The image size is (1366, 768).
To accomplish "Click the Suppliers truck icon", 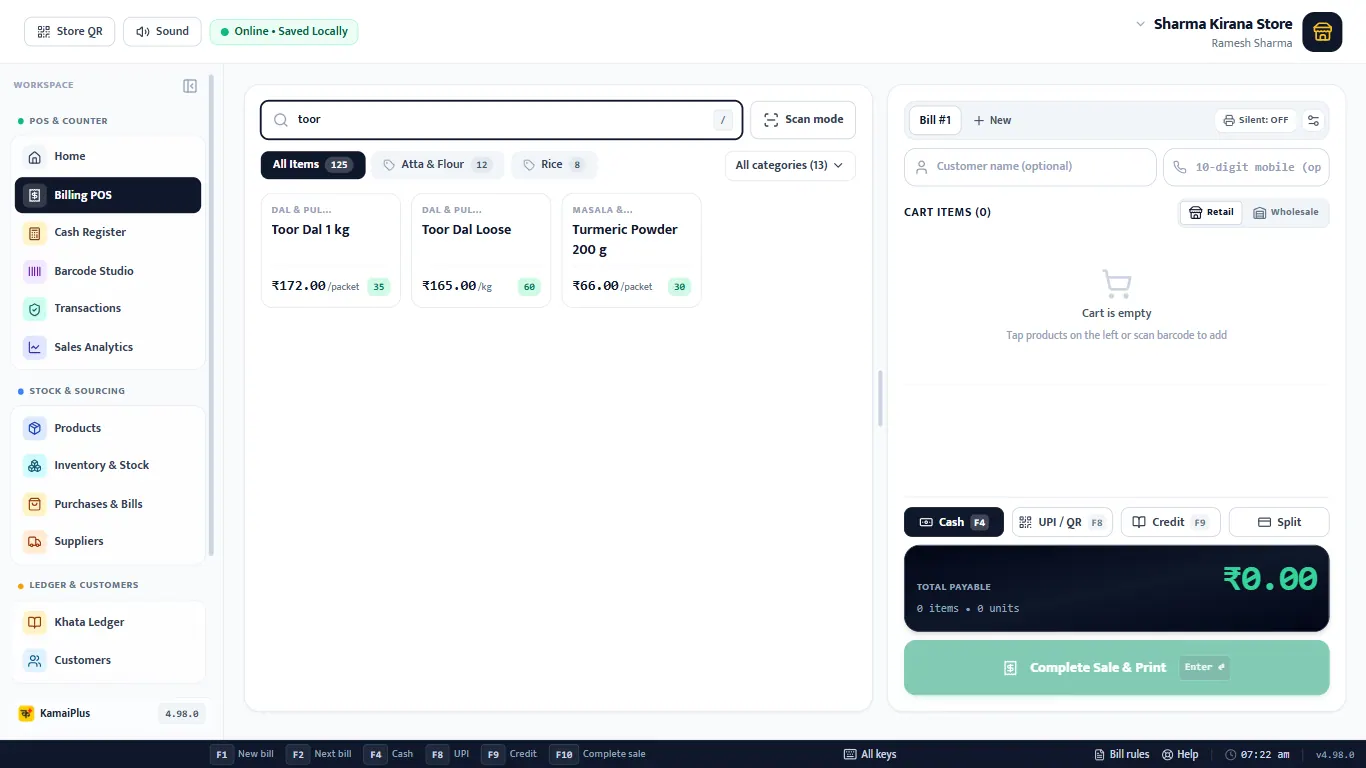I will [35, 541].
